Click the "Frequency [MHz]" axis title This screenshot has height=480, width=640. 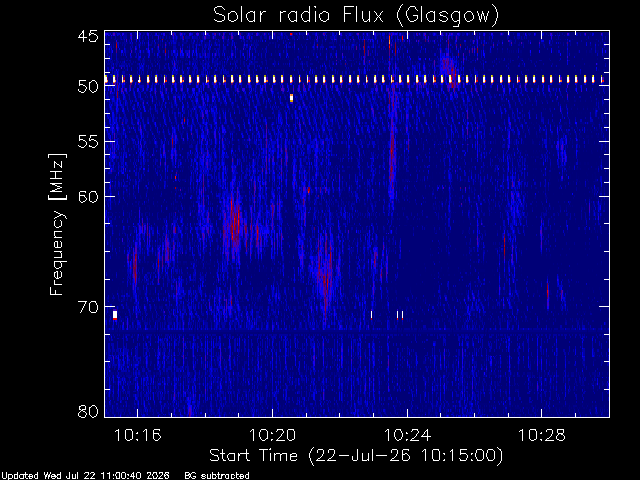point(57,224)
